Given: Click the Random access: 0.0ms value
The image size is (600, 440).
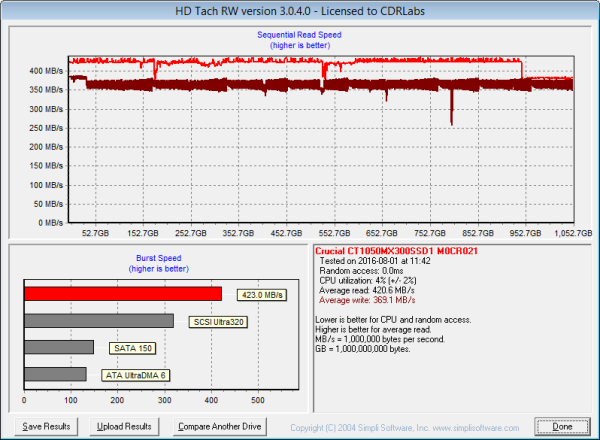Looking at the screenshot, I should [361, 271].
